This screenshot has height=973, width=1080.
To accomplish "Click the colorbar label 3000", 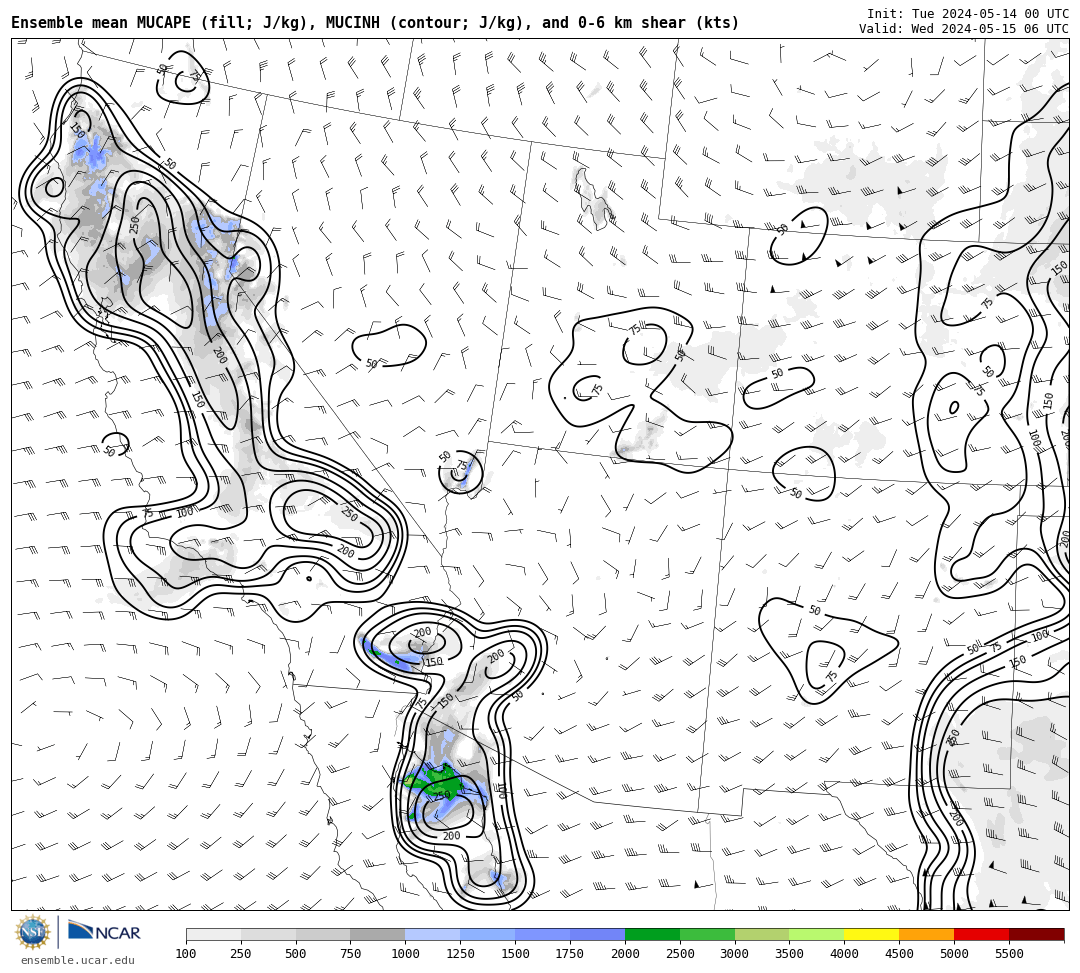I will 734,954.
